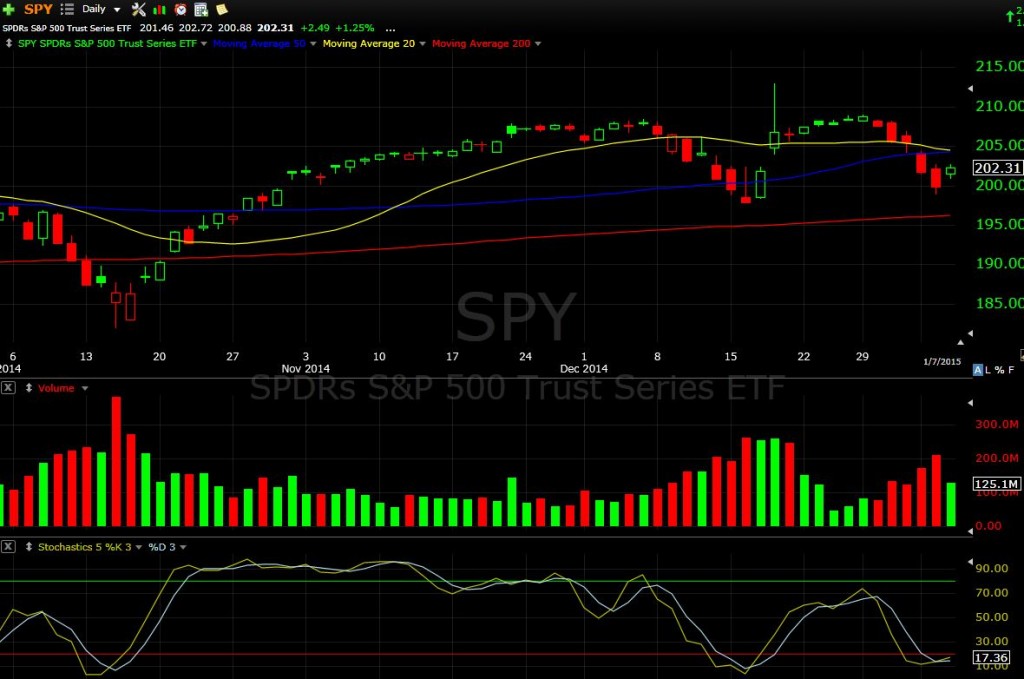Expand the Moving Average 200 dropdown arrow
1024x679 pixels.
point(538,44)
